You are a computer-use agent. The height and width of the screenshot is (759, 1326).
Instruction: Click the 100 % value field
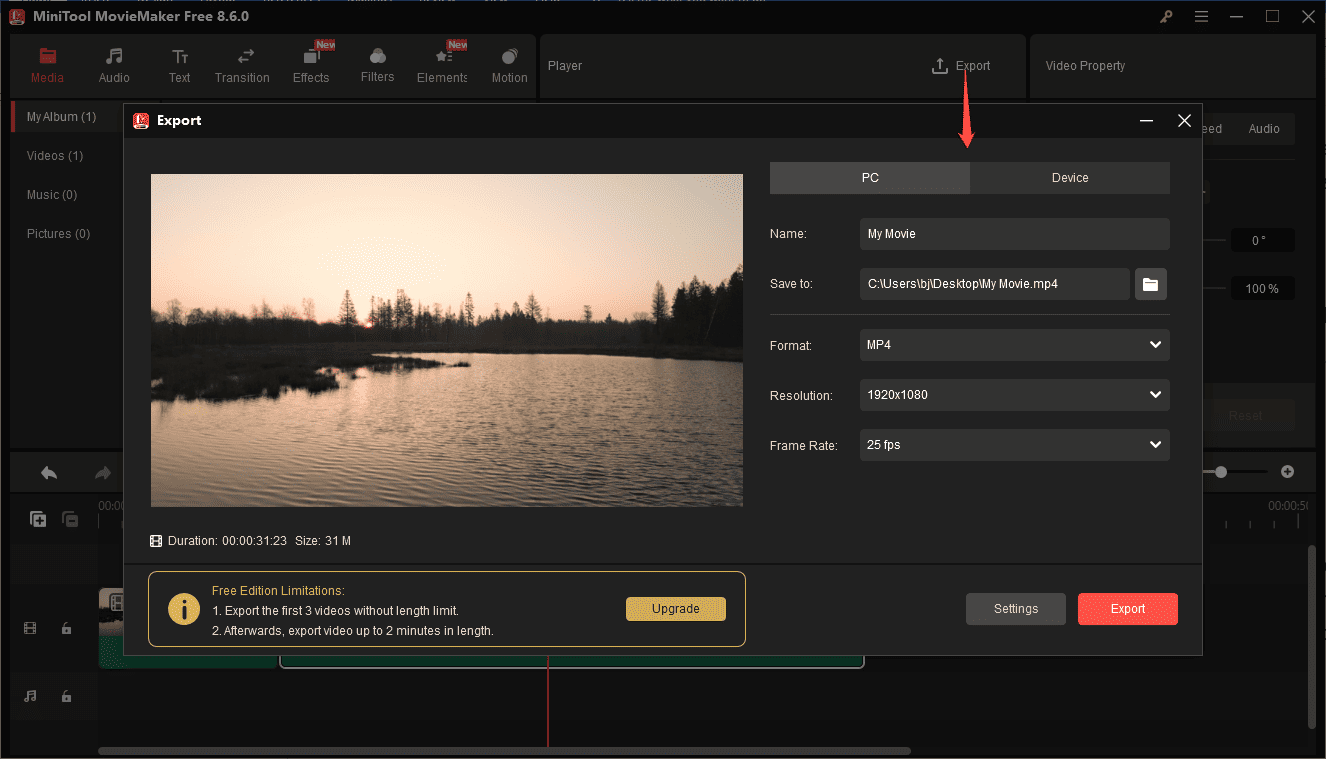[x=1263, y=289]
